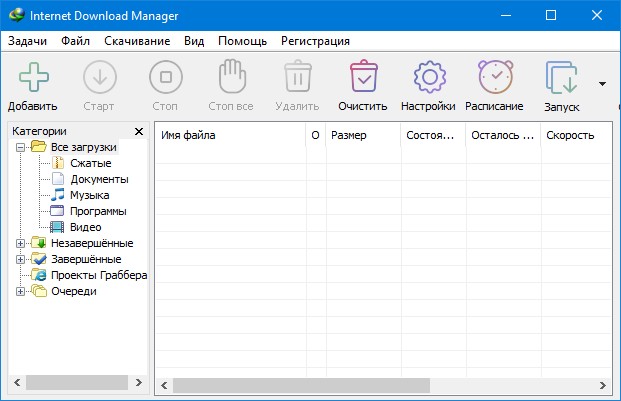Viewport: 621px width, 401px height.
Task: Select the Завершённые category label
Action: (x=86, y=259)
